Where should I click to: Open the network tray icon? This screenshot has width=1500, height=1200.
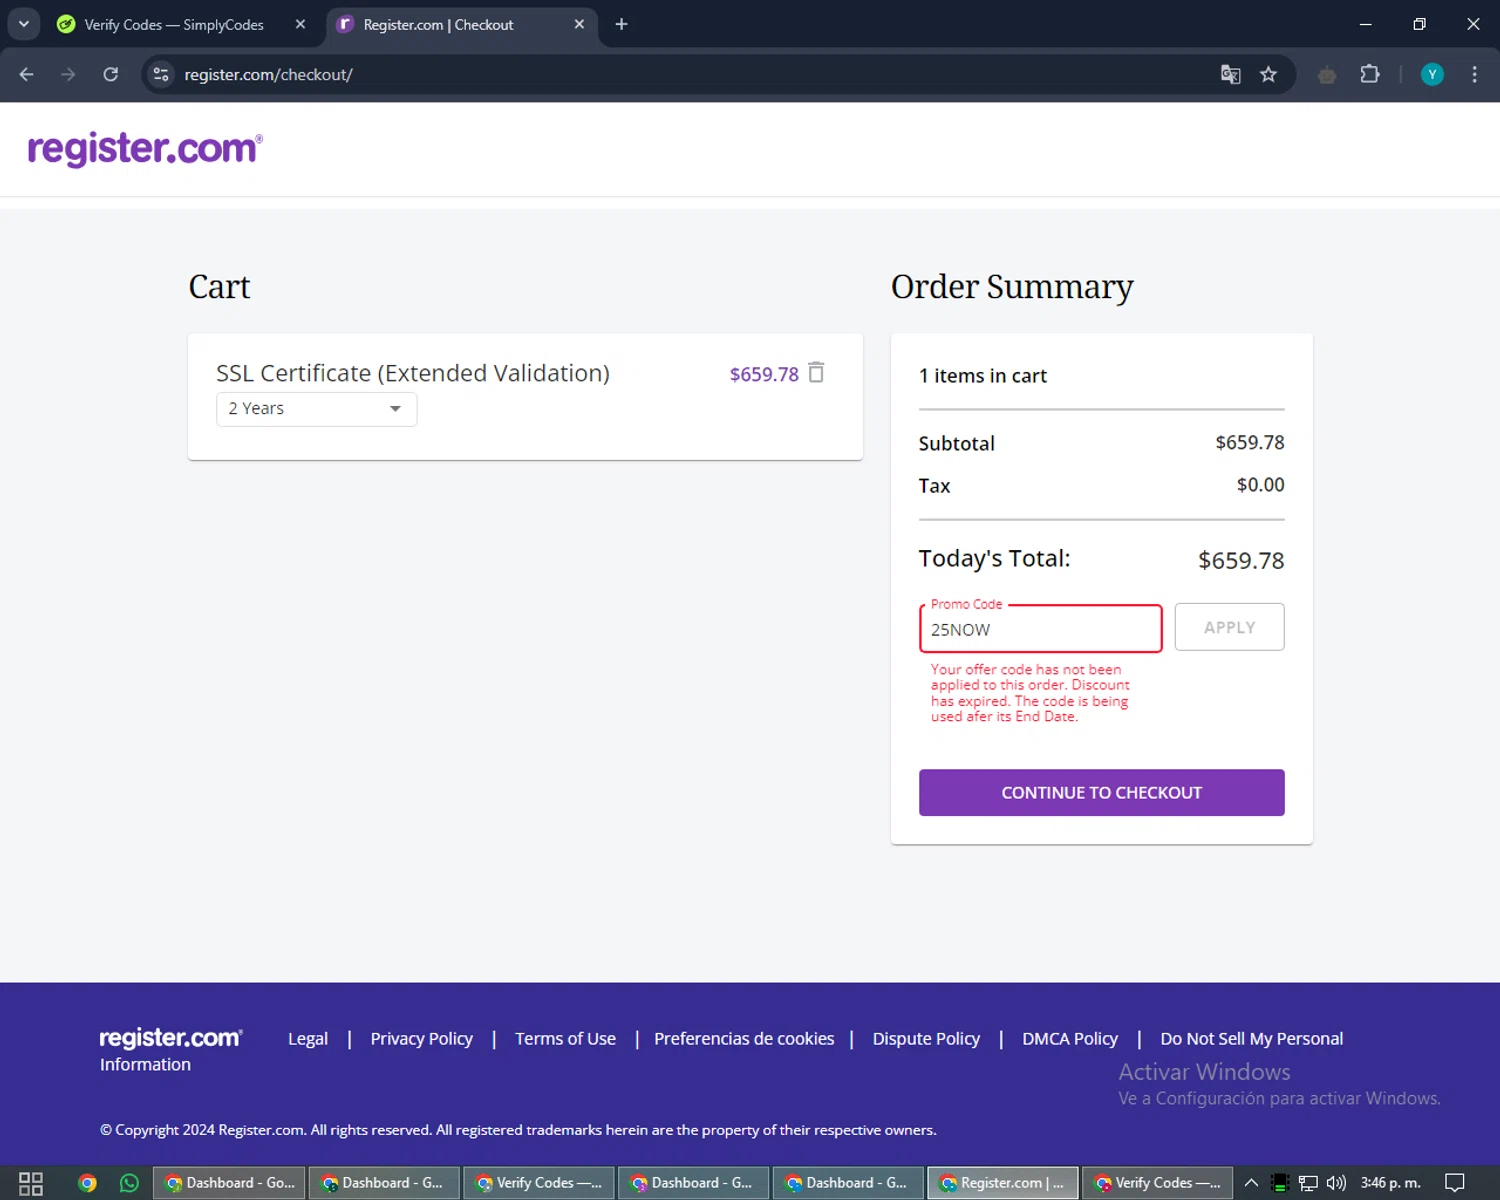click(1308, 1183)
